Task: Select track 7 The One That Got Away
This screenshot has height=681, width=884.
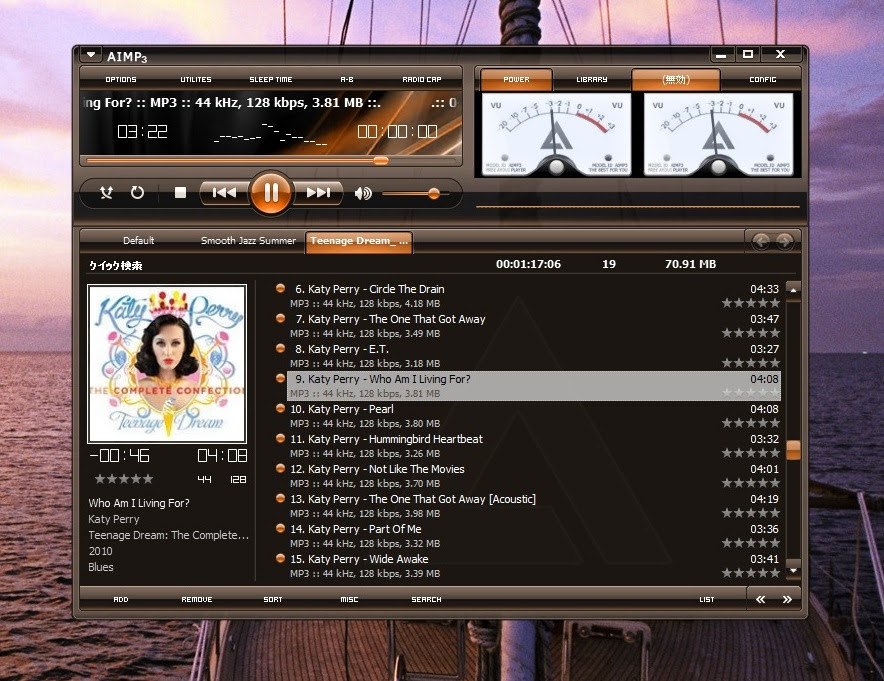Action: [534, 326]
